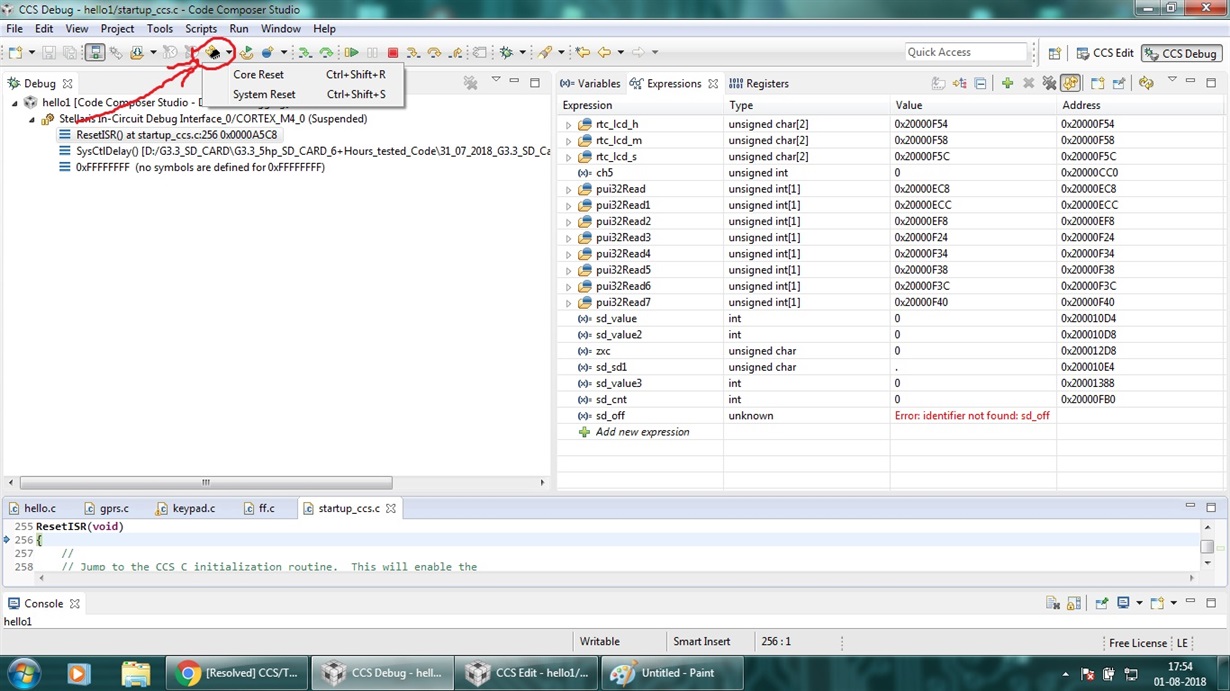Switch to CCS Edit perspective

pos(1104,53)
